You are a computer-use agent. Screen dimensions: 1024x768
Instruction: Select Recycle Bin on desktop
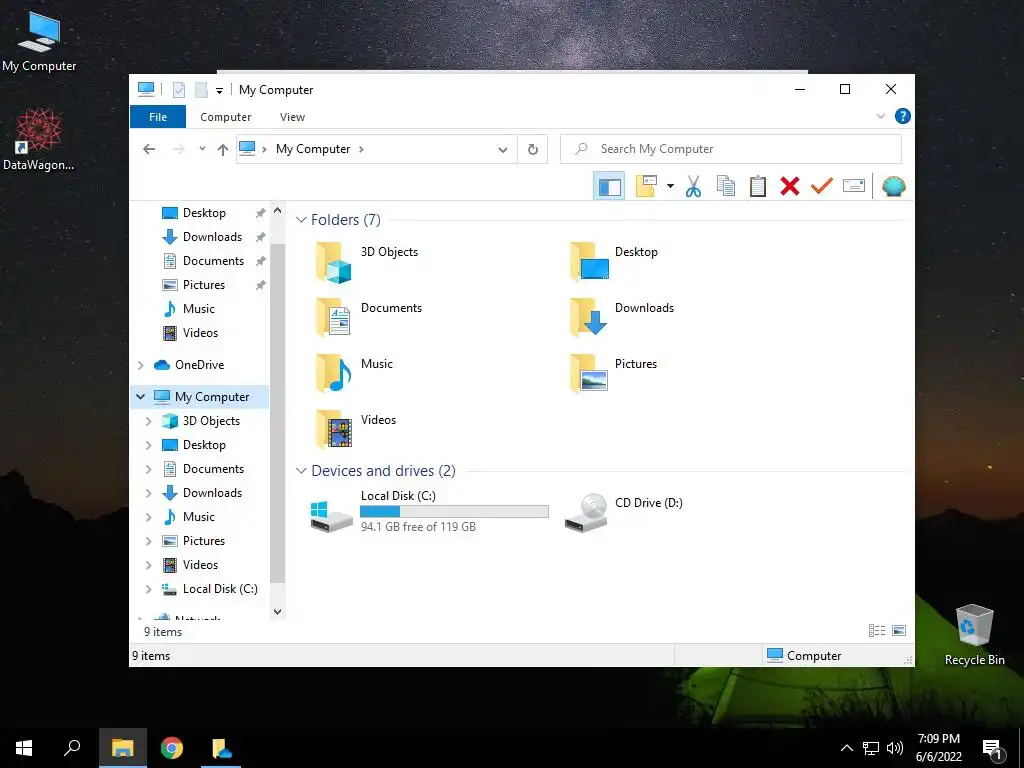(x=974, y=635)
